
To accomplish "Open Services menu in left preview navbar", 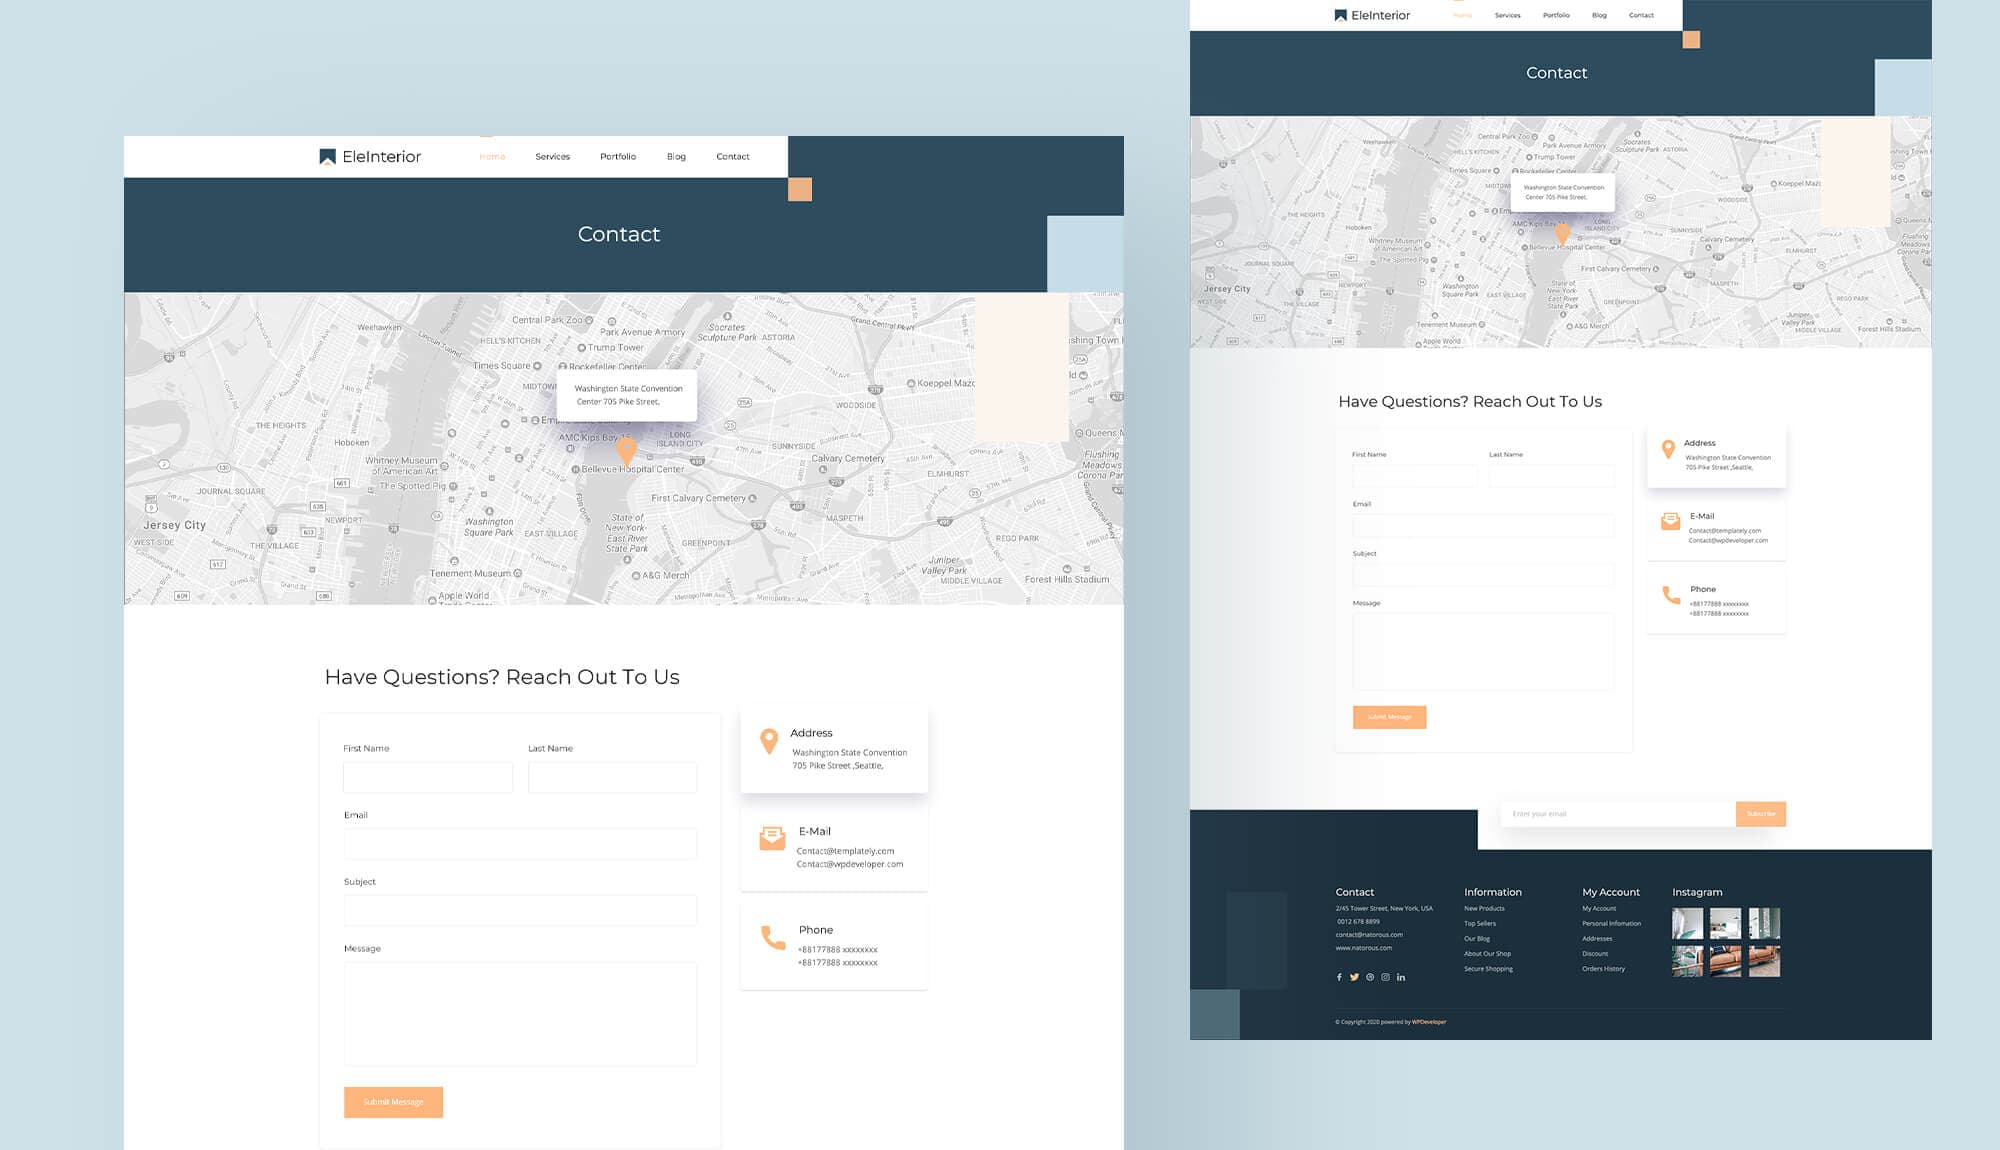I will (x=552, y=157).
